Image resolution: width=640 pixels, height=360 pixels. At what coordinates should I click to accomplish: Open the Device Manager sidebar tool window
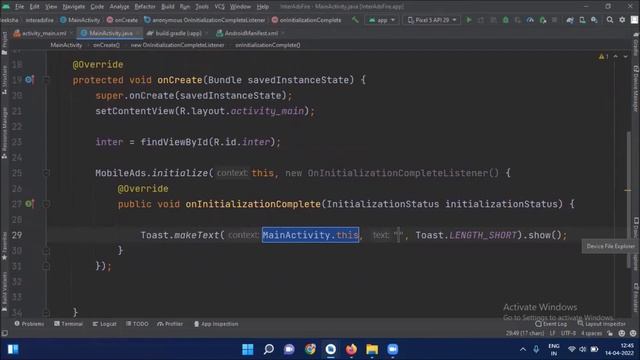point(636,89)
